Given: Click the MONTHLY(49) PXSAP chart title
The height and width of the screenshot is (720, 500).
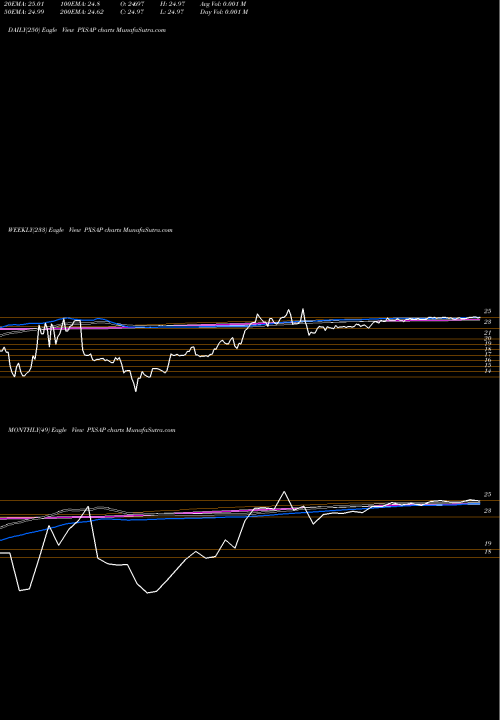Looking at the screenshot, I should (91, 430).
